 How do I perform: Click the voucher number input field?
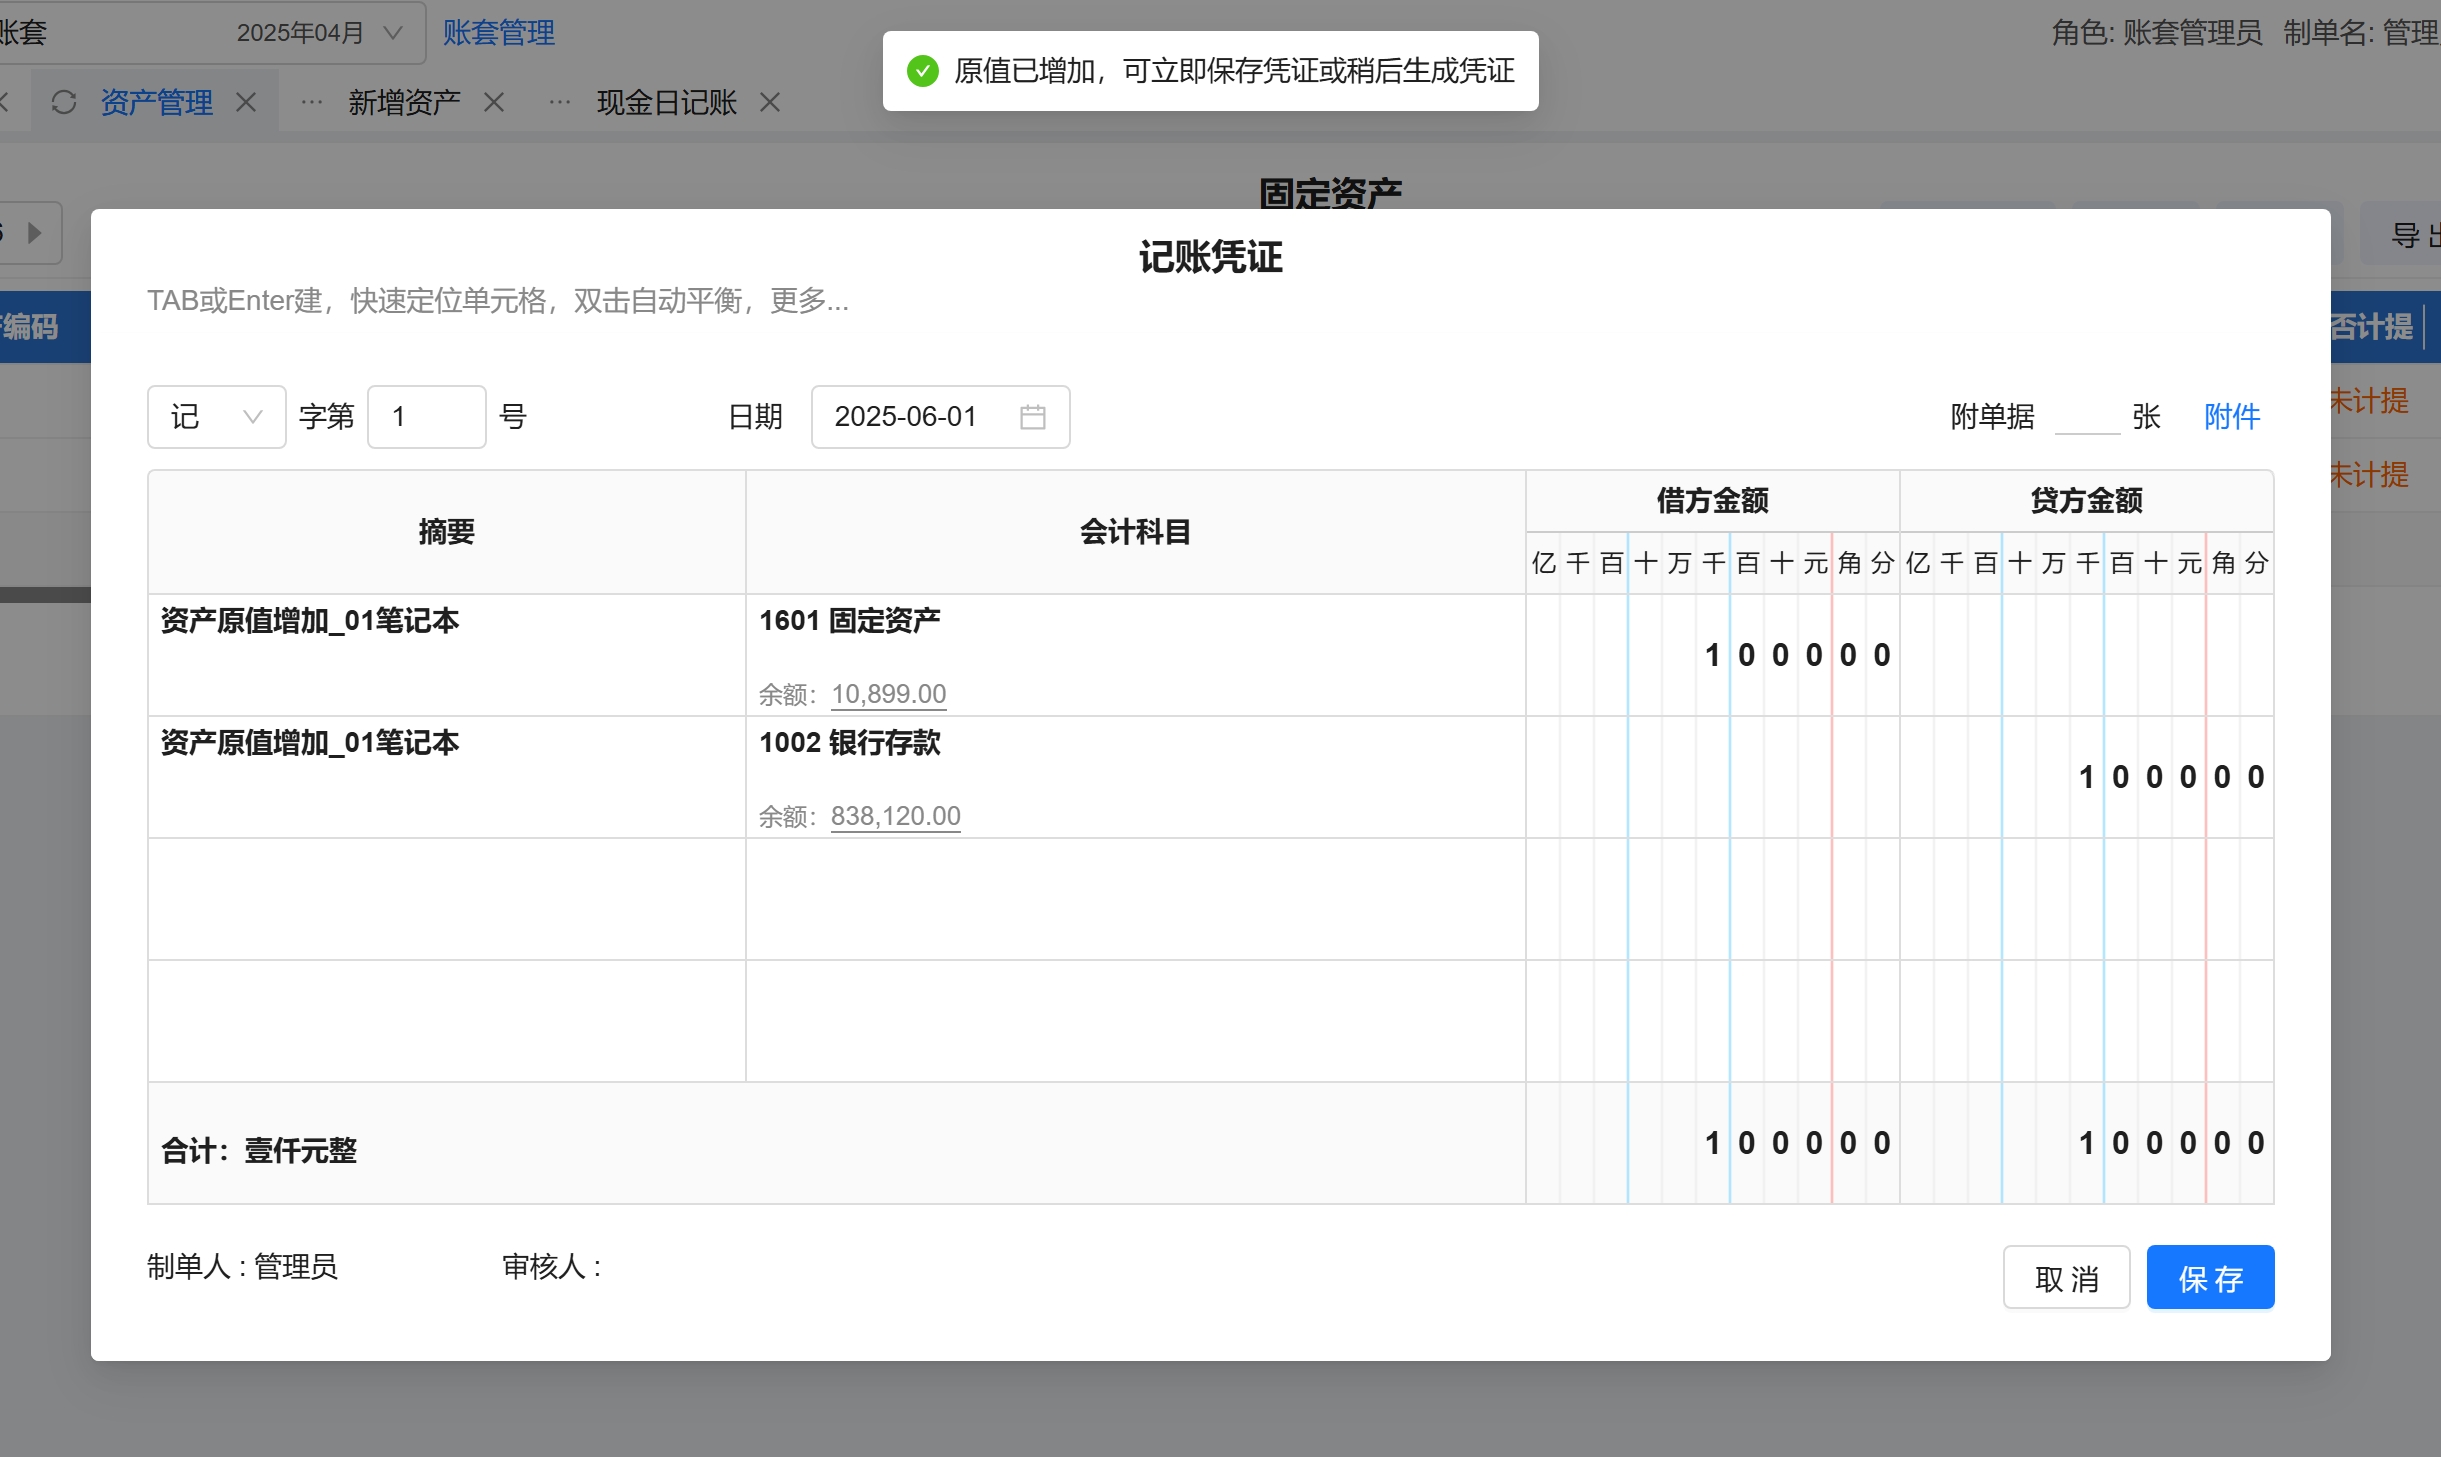click(426, 417)
